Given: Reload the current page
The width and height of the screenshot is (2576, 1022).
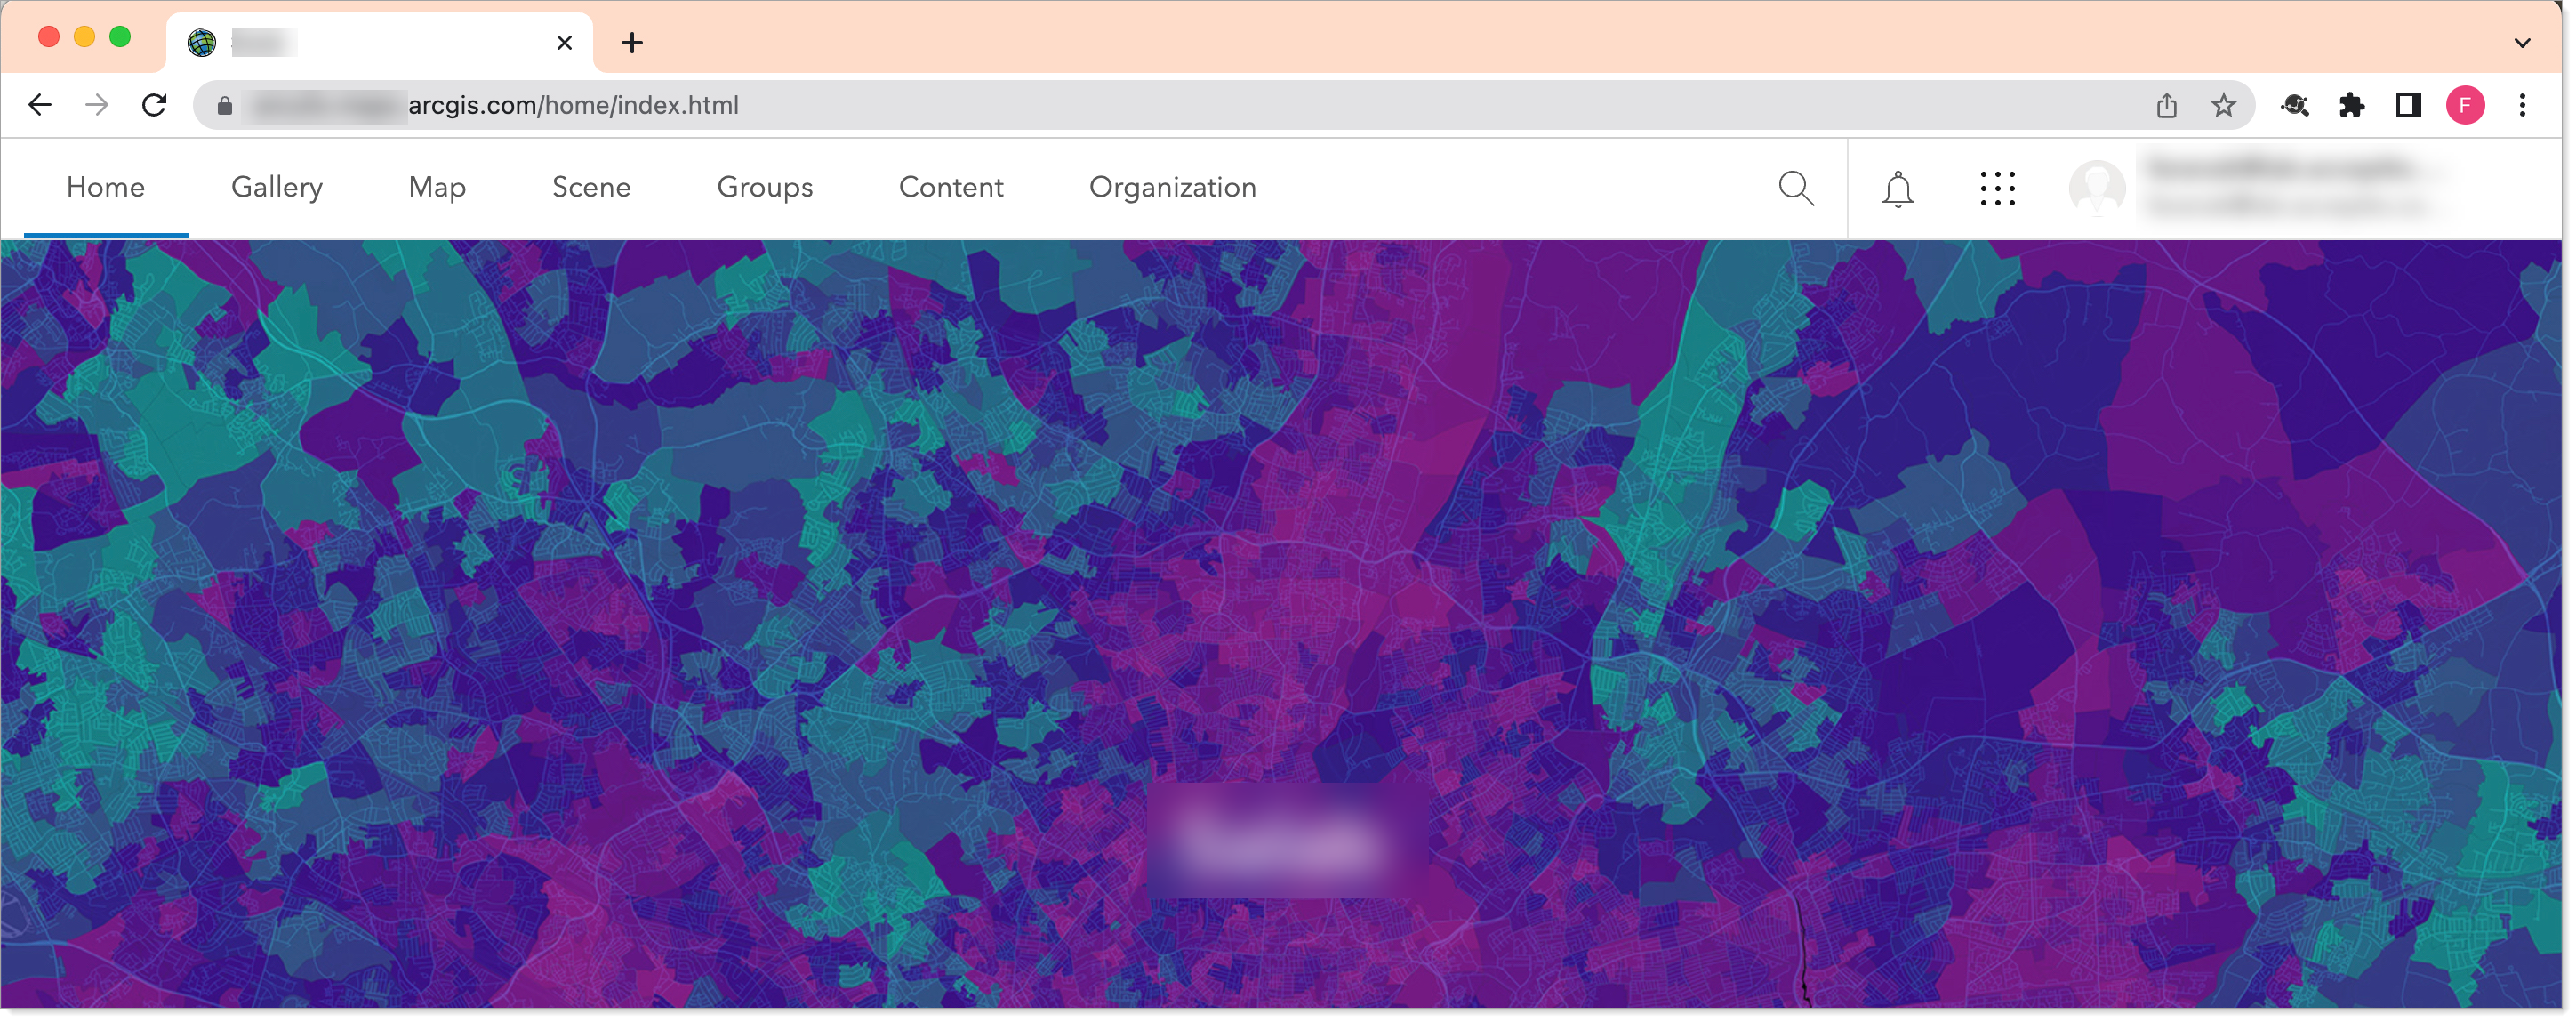Looking at the screenshot, I should (154, 105).
